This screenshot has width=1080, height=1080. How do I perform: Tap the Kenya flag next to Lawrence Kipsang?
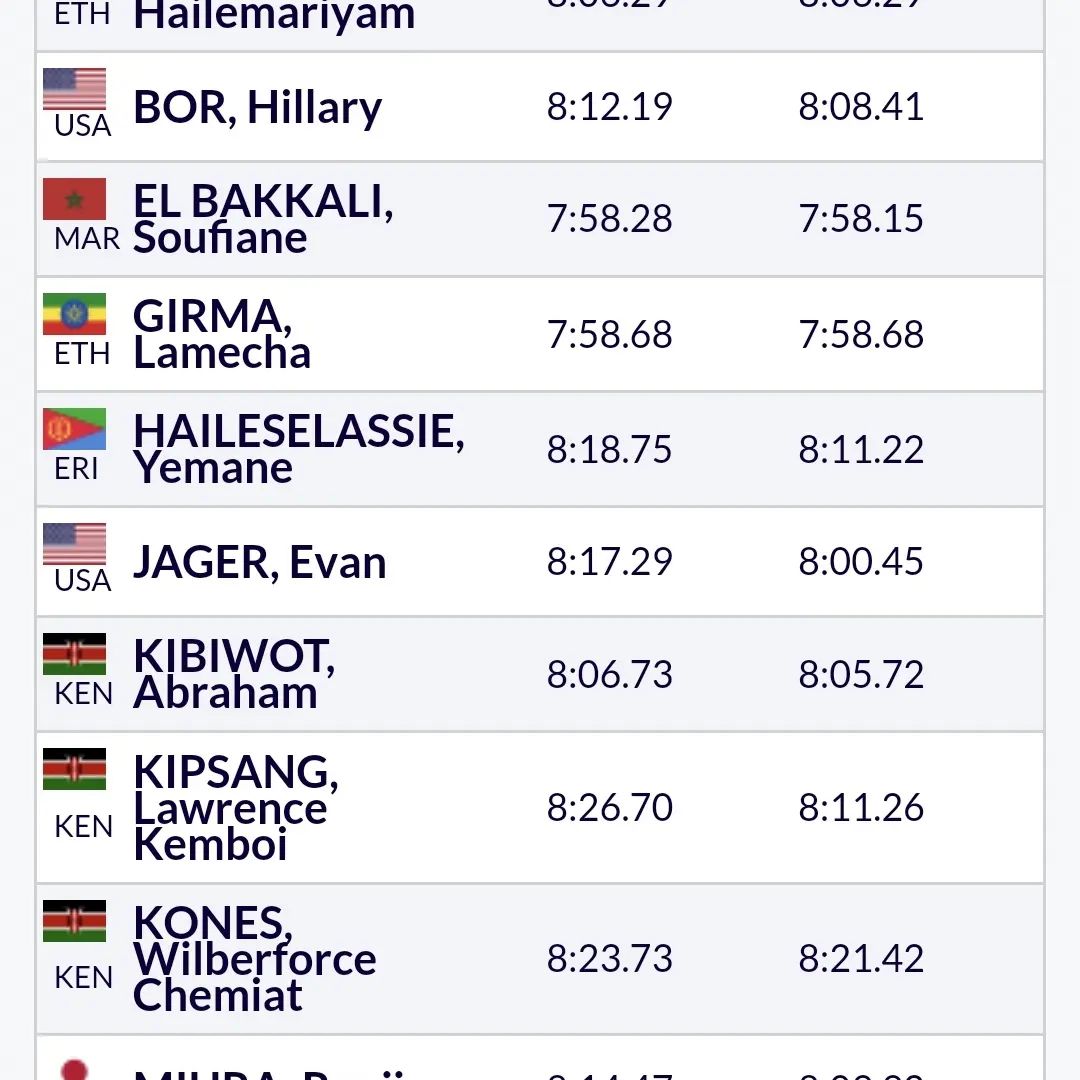coord(74,770)
